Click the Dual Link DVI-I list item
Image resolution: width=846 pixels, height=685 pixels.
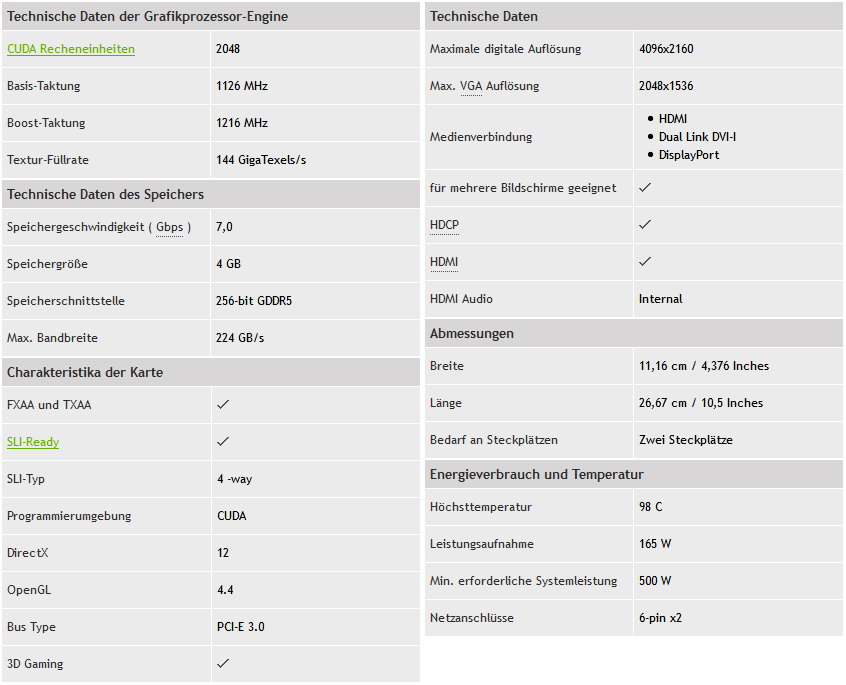[697, 137]
